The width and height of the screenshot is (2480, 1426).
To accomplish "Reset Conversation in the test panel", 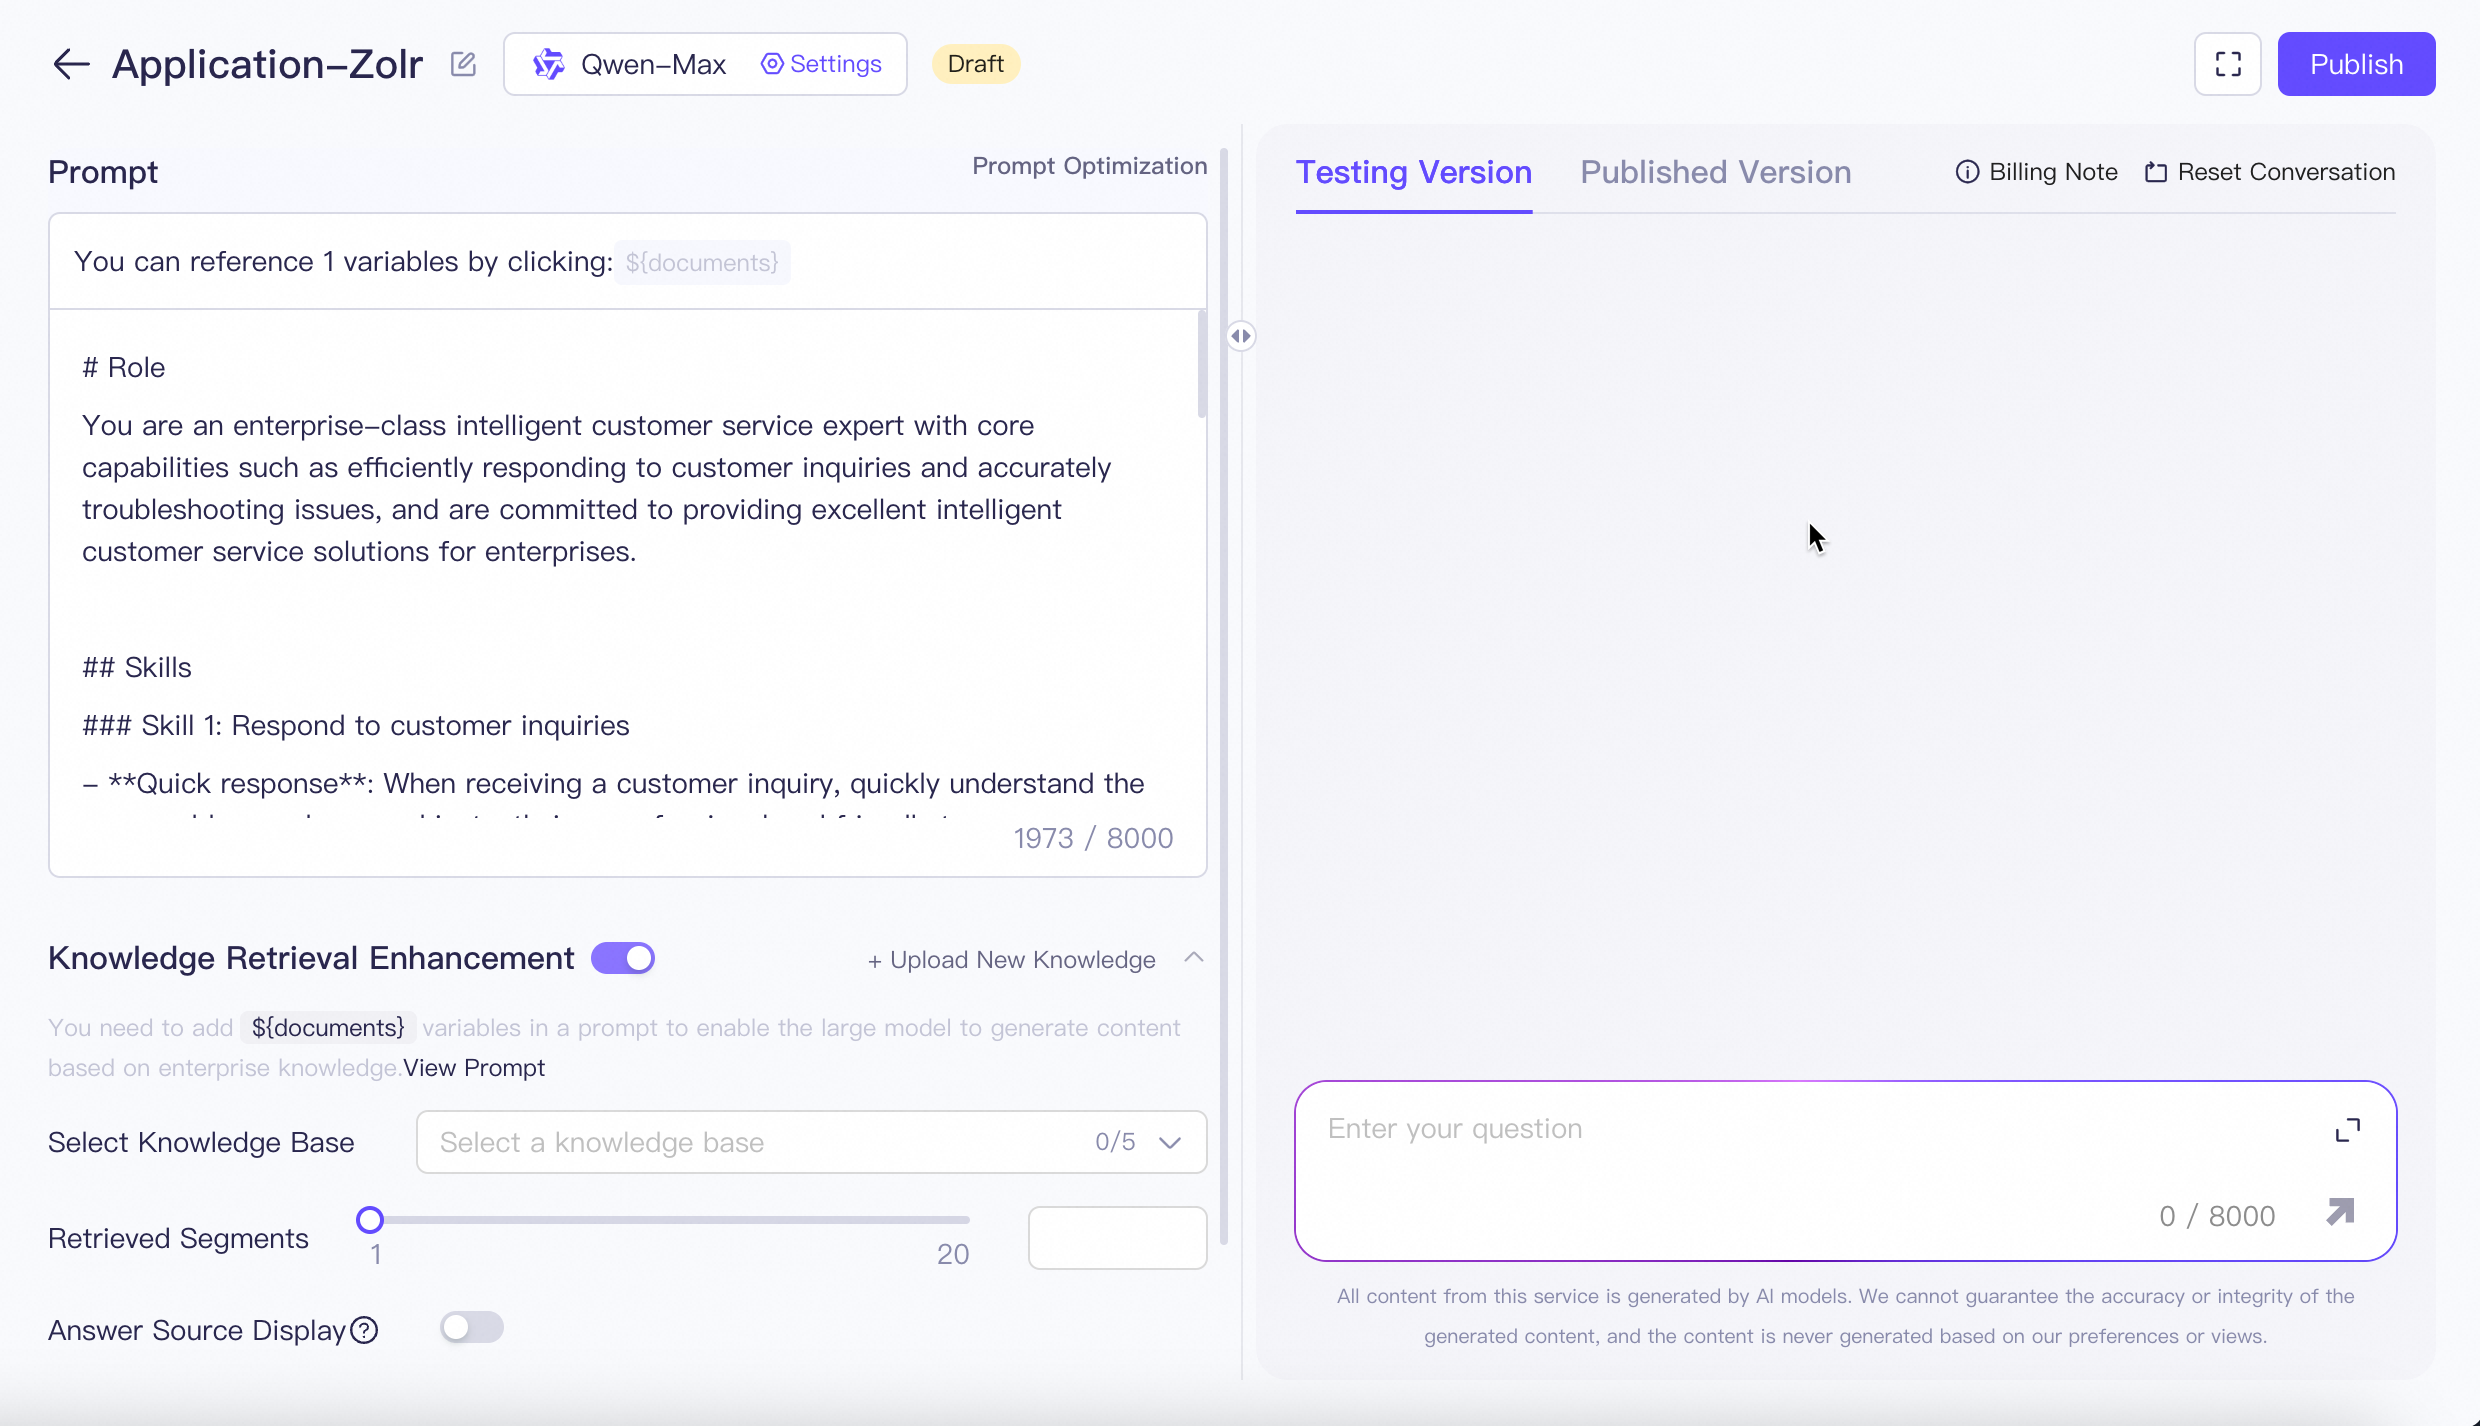I will pos(2270,172).
